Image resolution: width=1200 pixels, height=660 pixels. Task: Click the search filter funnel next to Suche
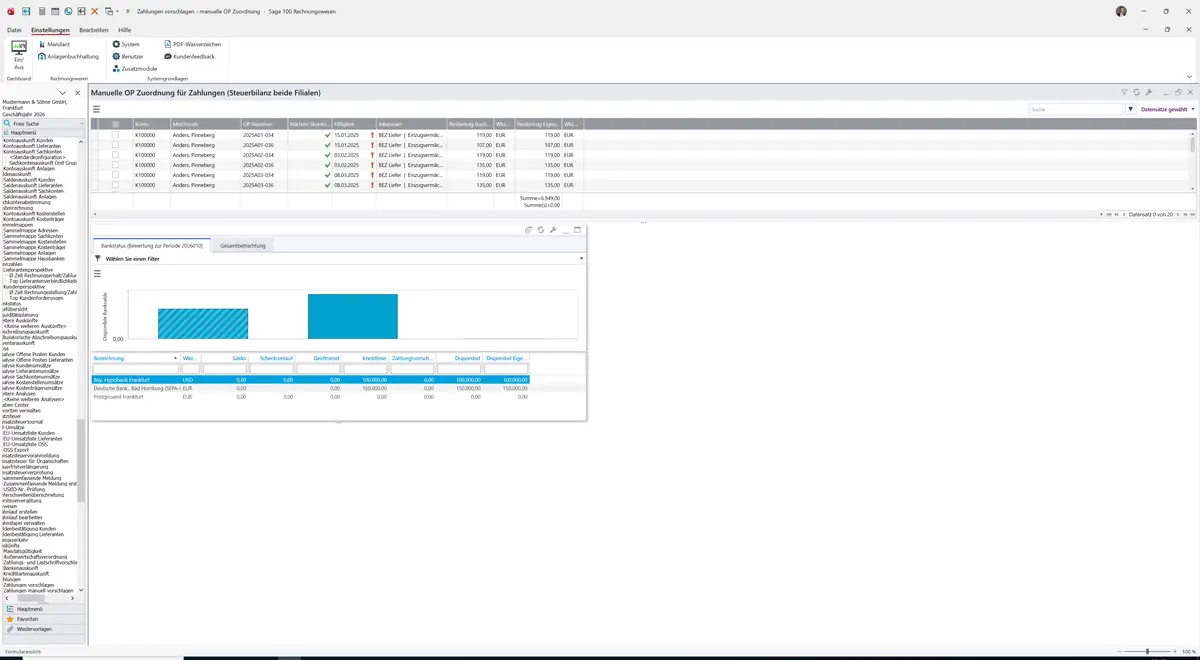pyautogui.click(x=1131, y=109)
